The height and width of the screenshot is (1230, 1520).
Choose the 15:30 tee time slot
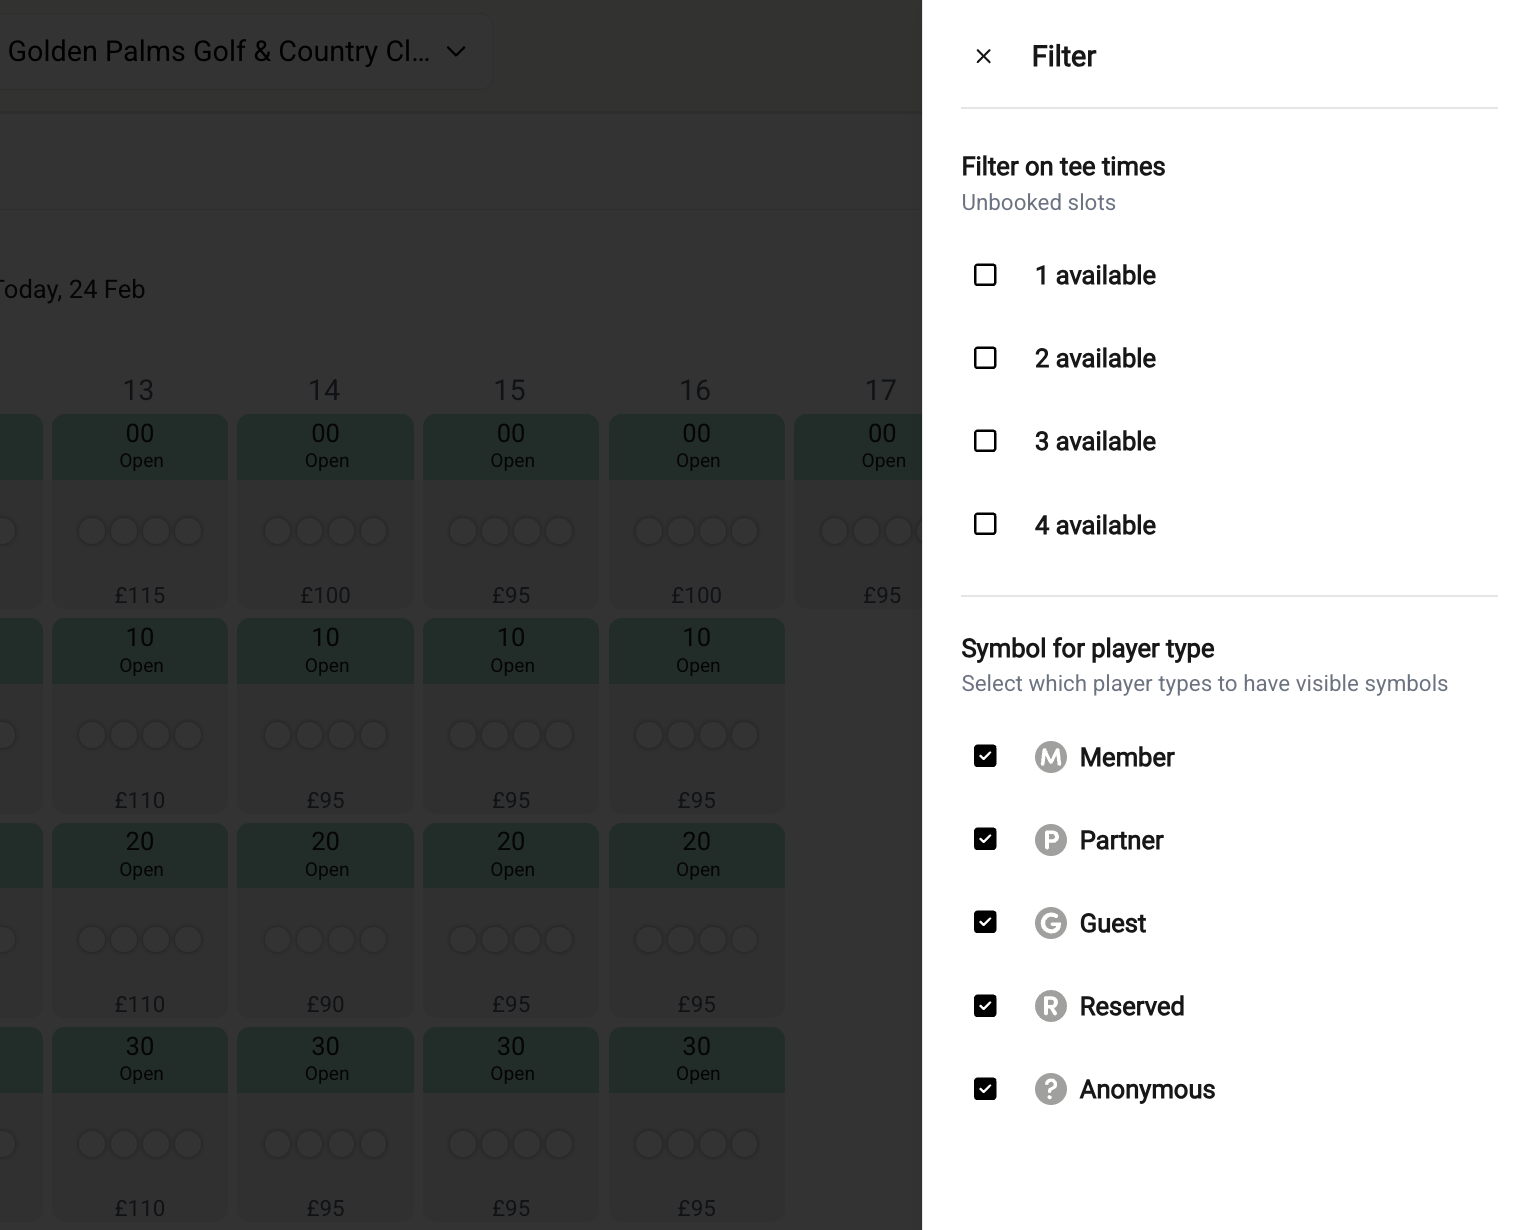[x=511, y=1124]
